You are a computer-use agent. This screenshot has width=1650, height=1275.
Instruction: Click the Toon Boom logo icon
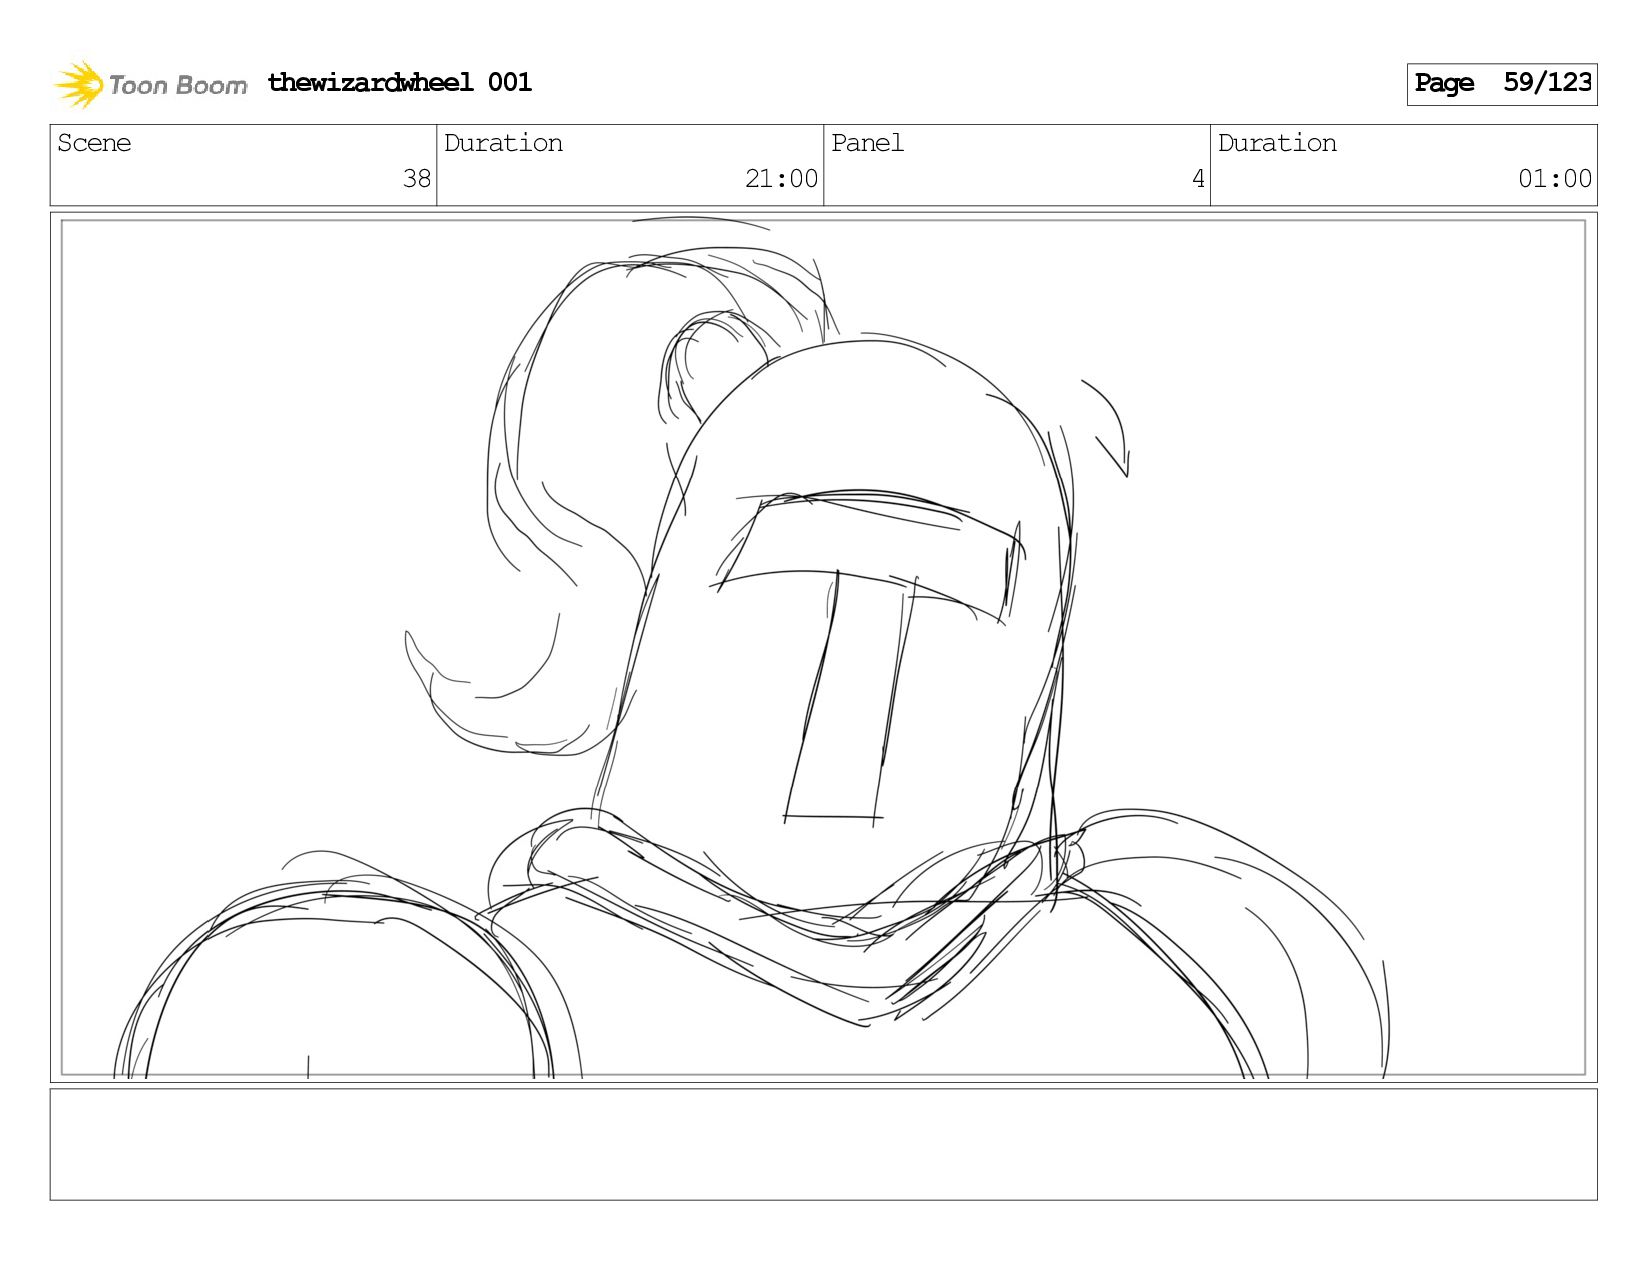79,84
